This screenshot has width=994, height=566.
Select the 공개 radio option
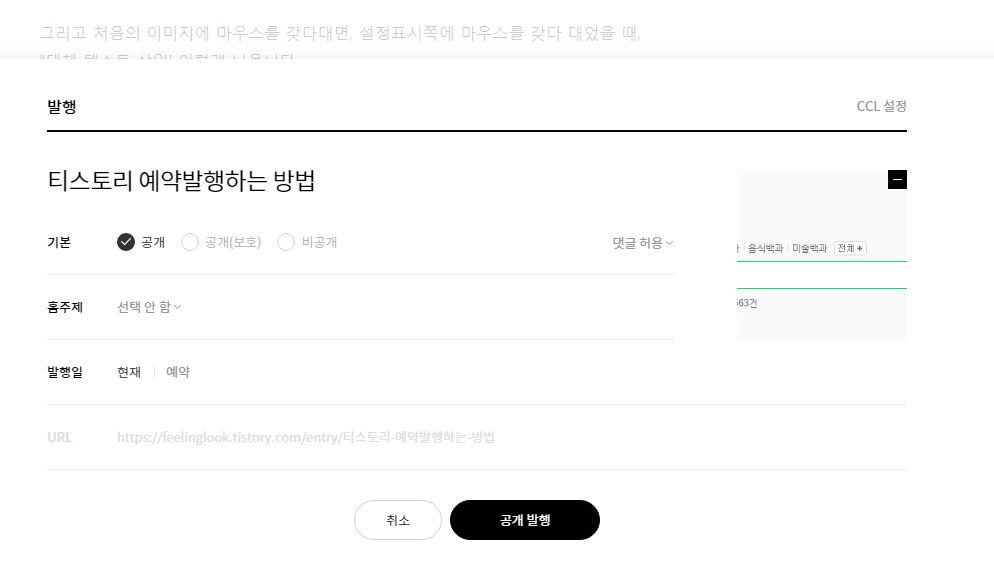point(141,242)
